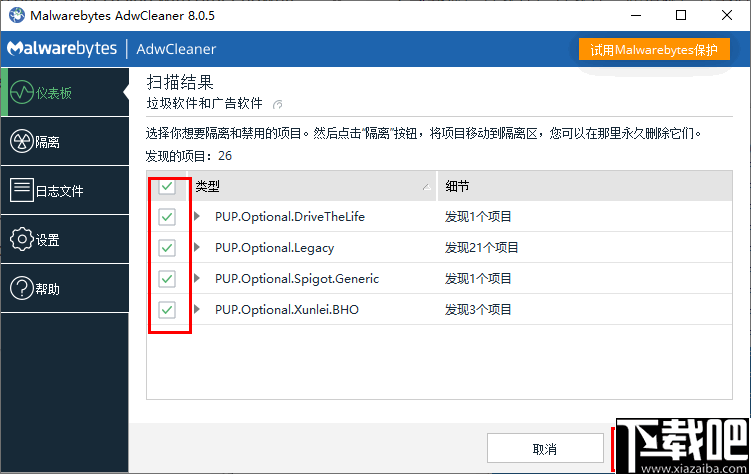Click the document icon beside 日志文件
Viewport: 751px width, 474px height.
click(22, 190)
